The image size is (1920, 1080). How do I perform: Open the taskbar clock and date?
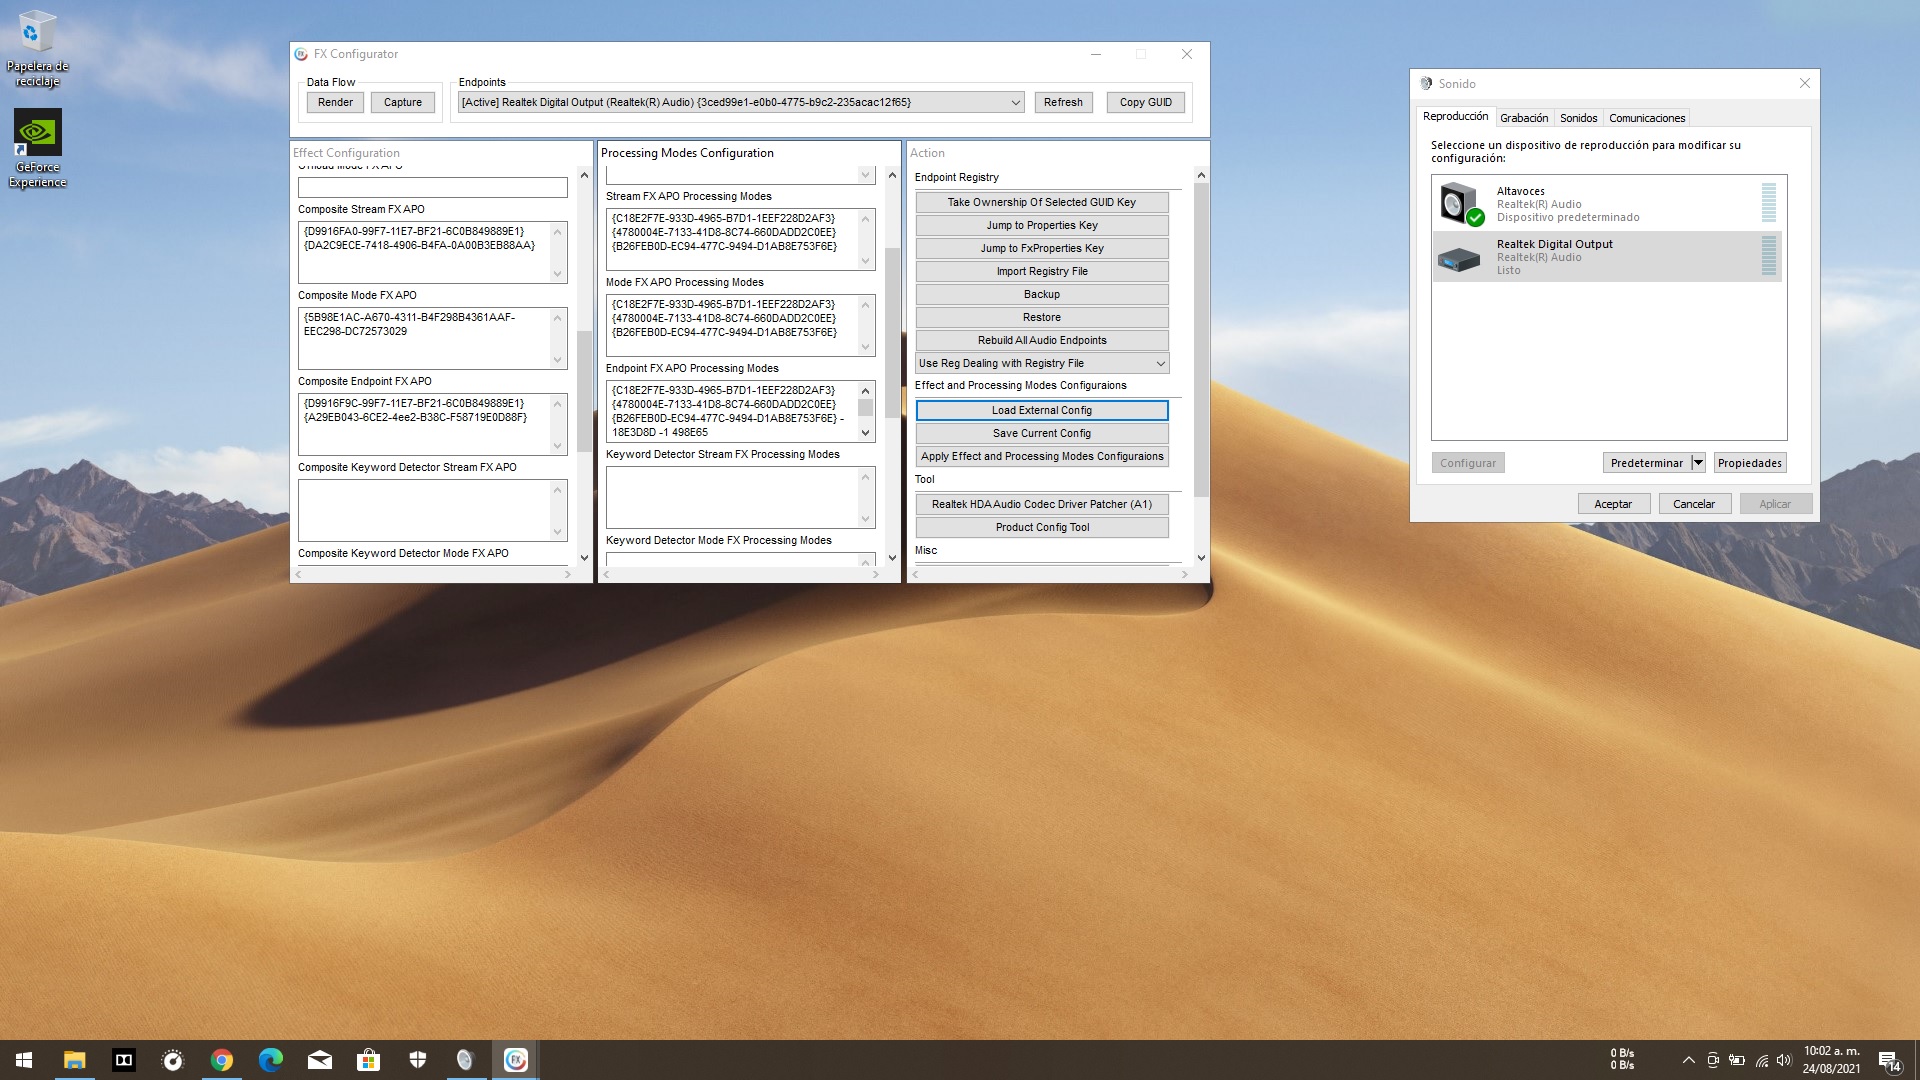coord(1831,1060)
